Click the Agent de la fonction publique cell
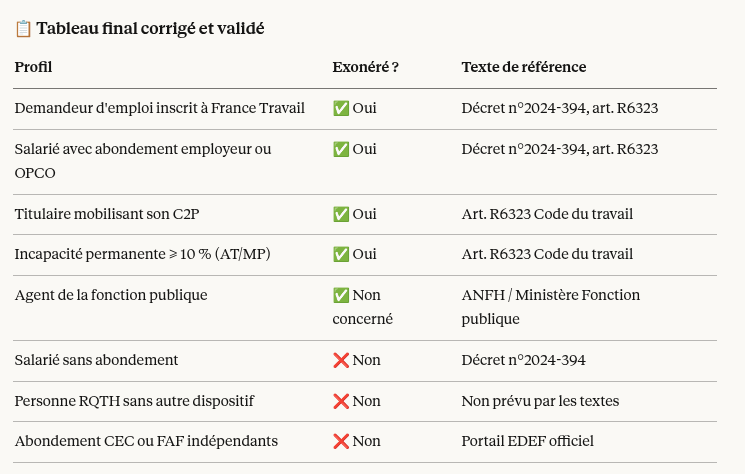Viewport: 745px width, 474px height. 111,295
